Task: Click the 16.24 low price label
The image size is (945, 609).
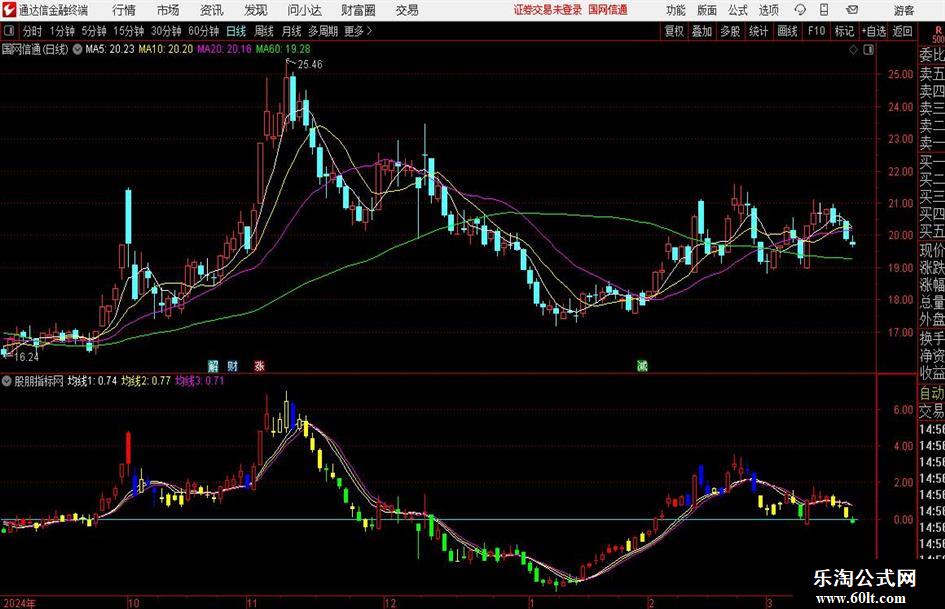Action: tap(26, 357)
